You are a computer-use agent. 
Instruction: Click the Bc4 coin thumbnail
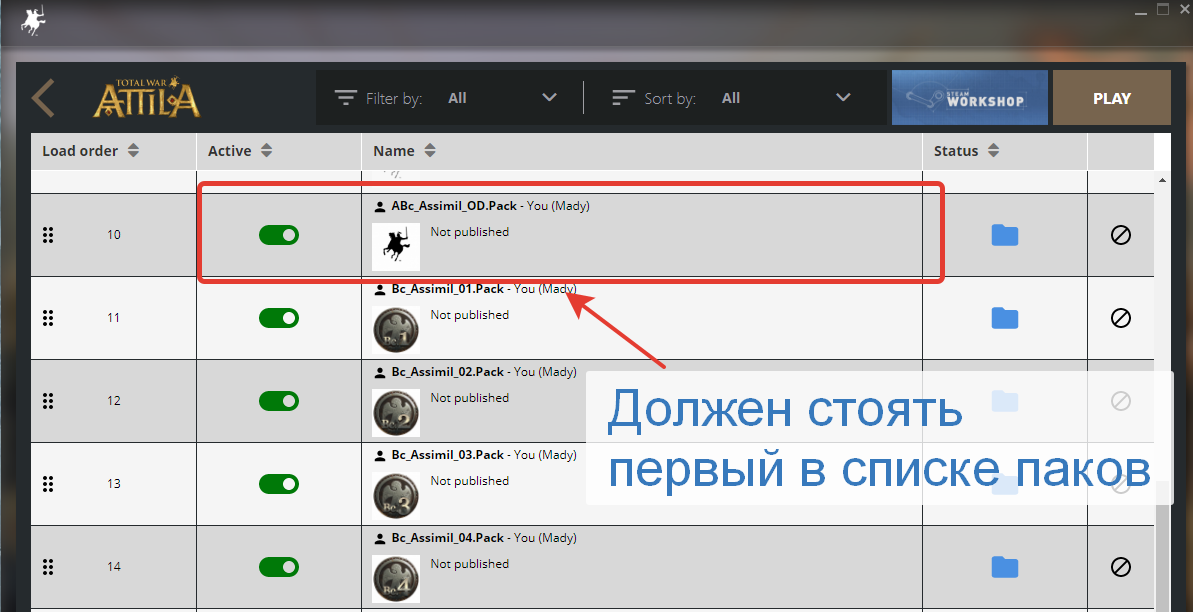tap(396, 579)
